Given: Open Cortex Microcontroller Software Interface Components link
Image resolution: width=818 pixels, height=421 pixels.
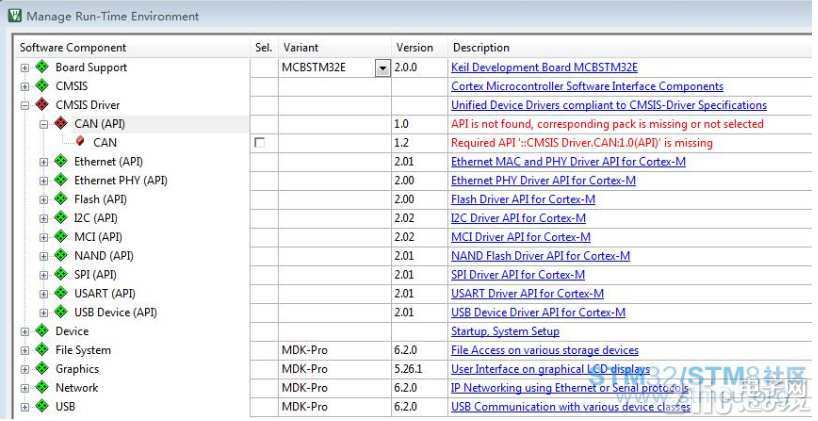Looking at the screenshot, I should (587, 86).
